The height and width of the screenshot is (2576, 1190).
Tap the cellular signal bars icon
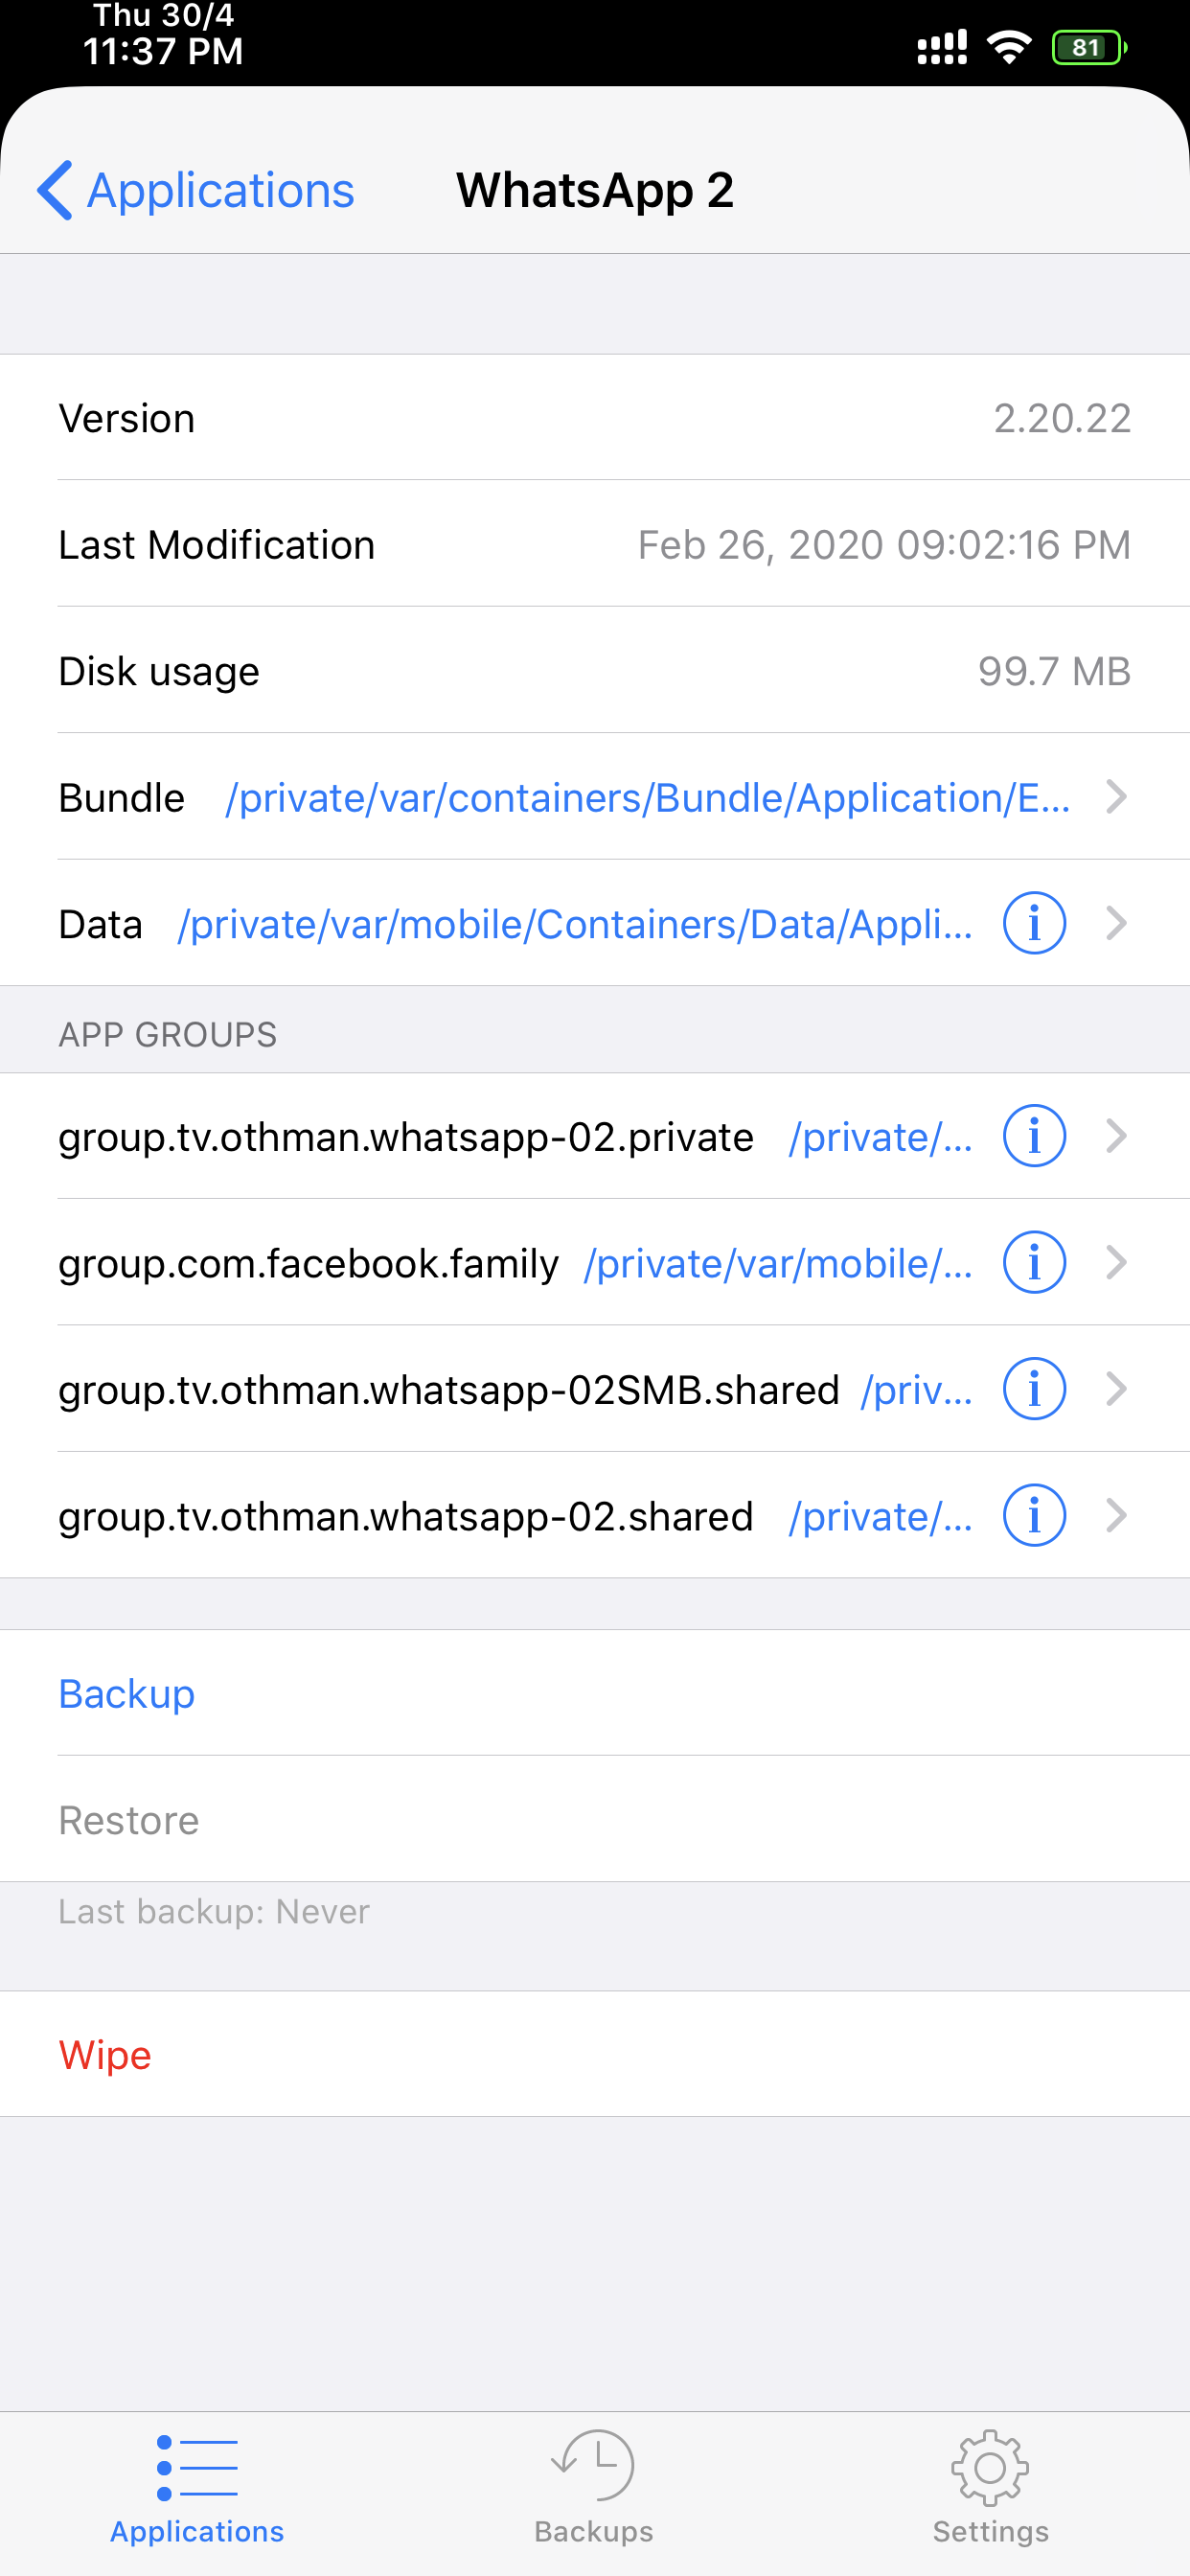tap(942, 47)
